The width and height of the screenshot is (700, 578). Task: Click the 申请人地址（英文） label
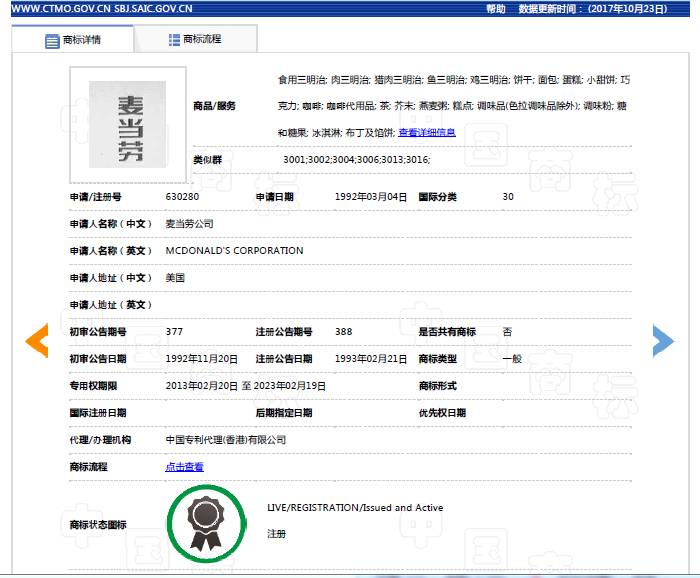[111, 305]
